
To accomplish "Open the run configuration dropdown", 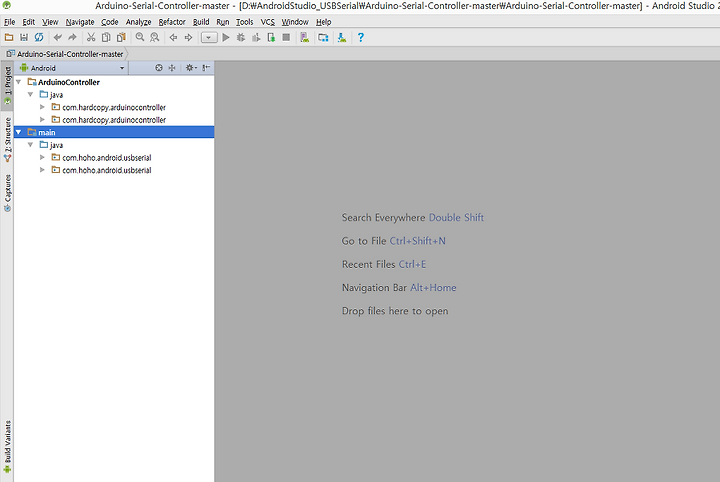I will pos(209,38).
